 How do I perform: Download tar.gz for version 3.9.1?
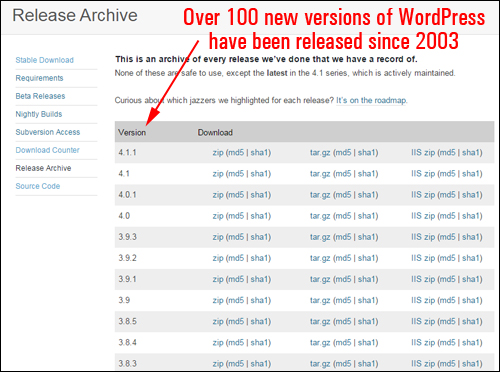[x=320, y=279]
